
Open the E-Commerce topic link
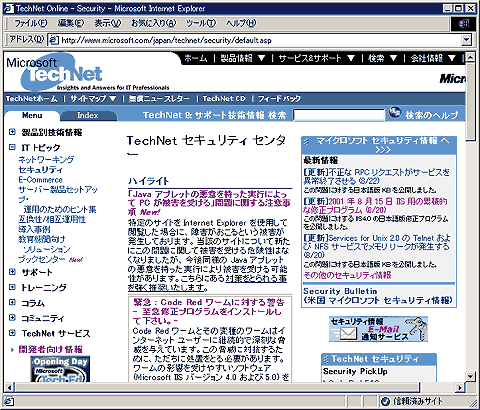pos(40,180)
